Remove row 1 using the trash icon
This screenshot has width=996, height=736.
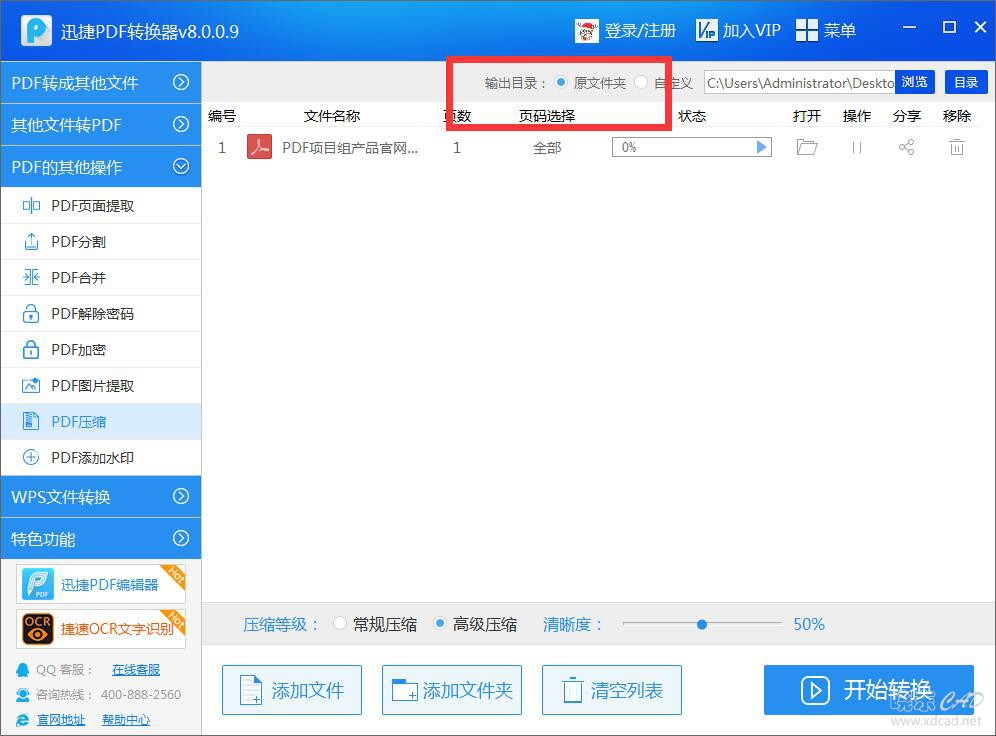click(957, 147)
